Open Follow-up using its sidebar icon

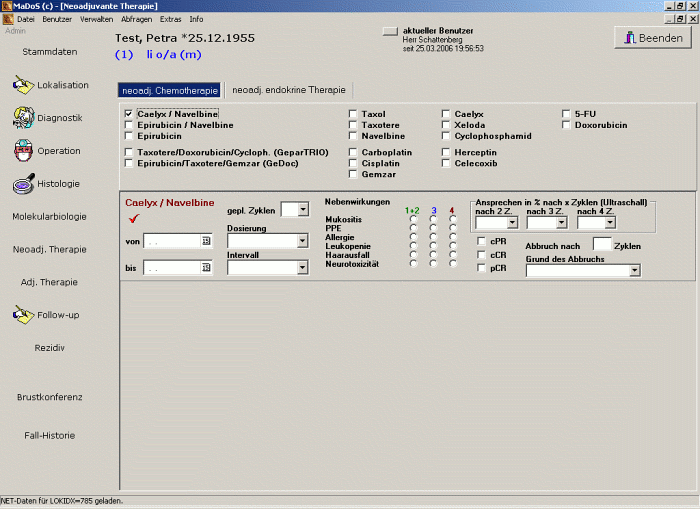(22, 314)
